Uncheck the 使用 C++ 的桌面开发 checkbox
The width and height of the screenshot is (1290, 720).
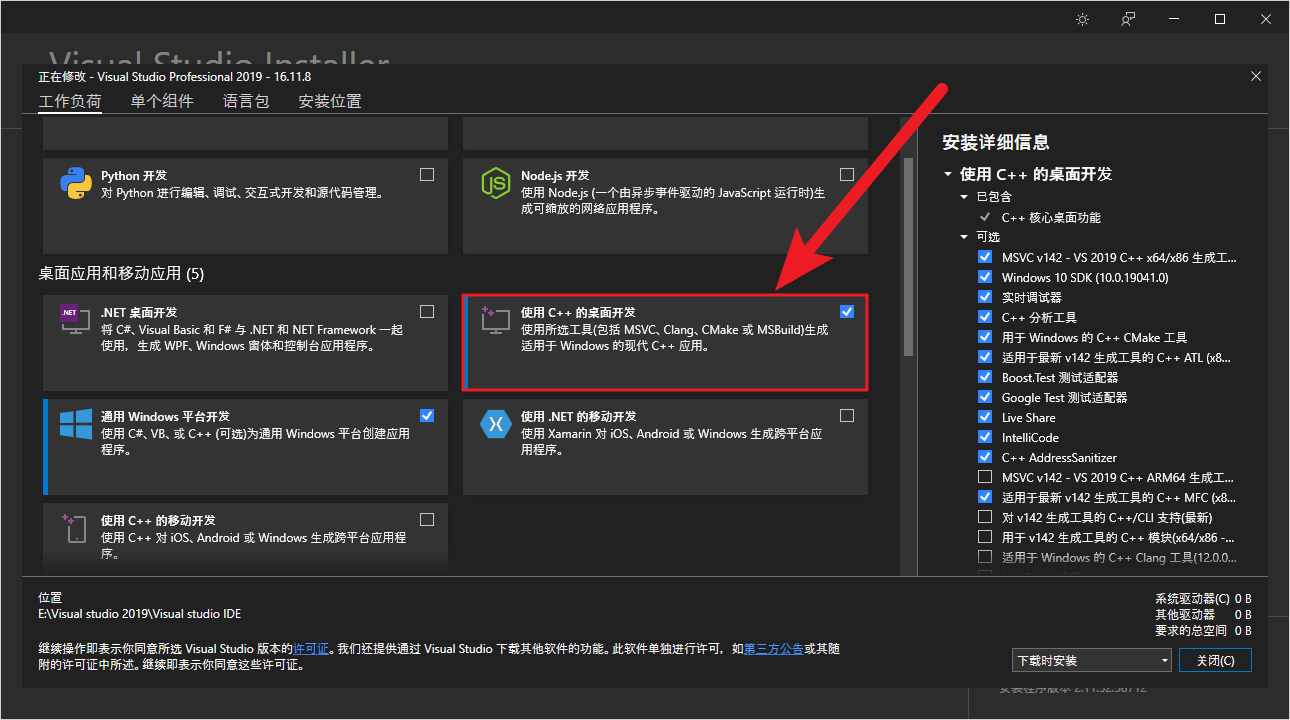click(x=847, y=311)
